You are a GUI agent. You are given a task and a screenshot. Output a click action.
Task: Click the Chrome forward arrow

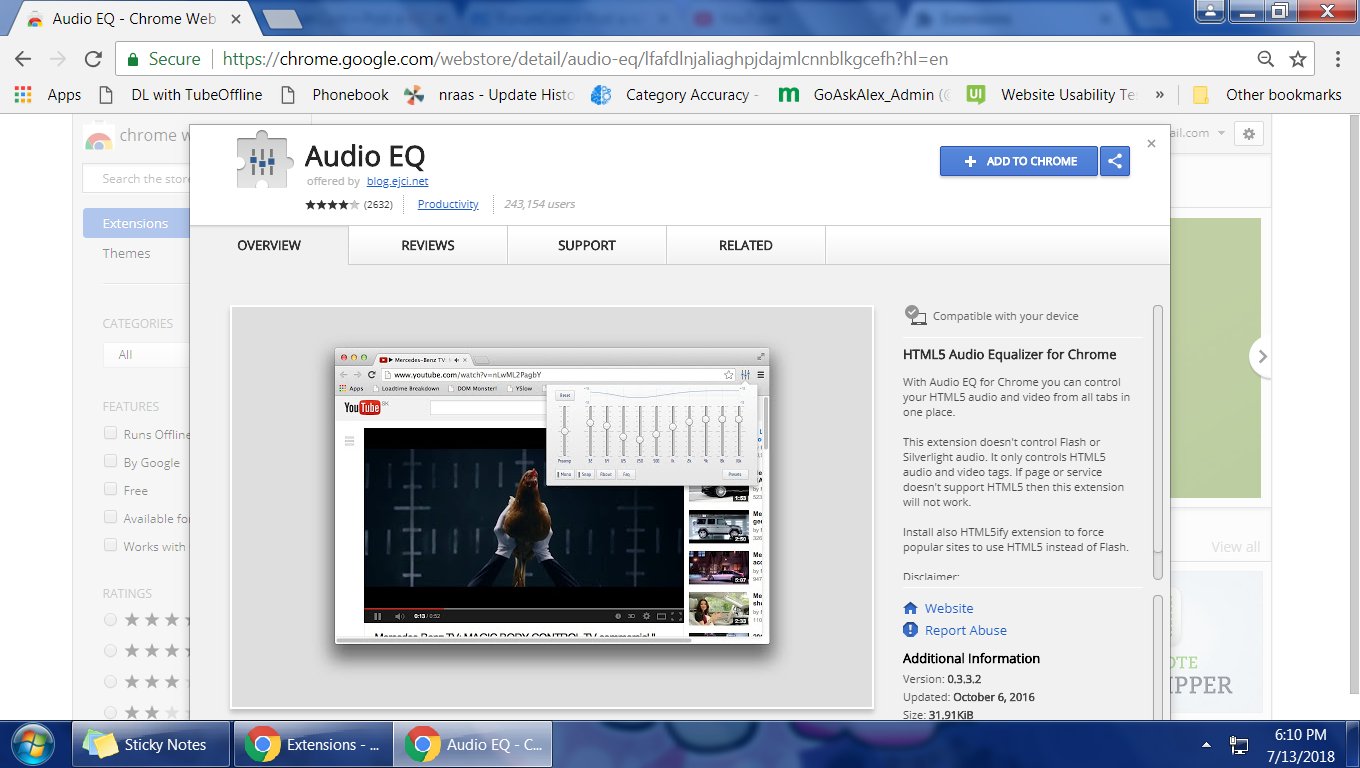pyautogui.click(x=58, y=59)
